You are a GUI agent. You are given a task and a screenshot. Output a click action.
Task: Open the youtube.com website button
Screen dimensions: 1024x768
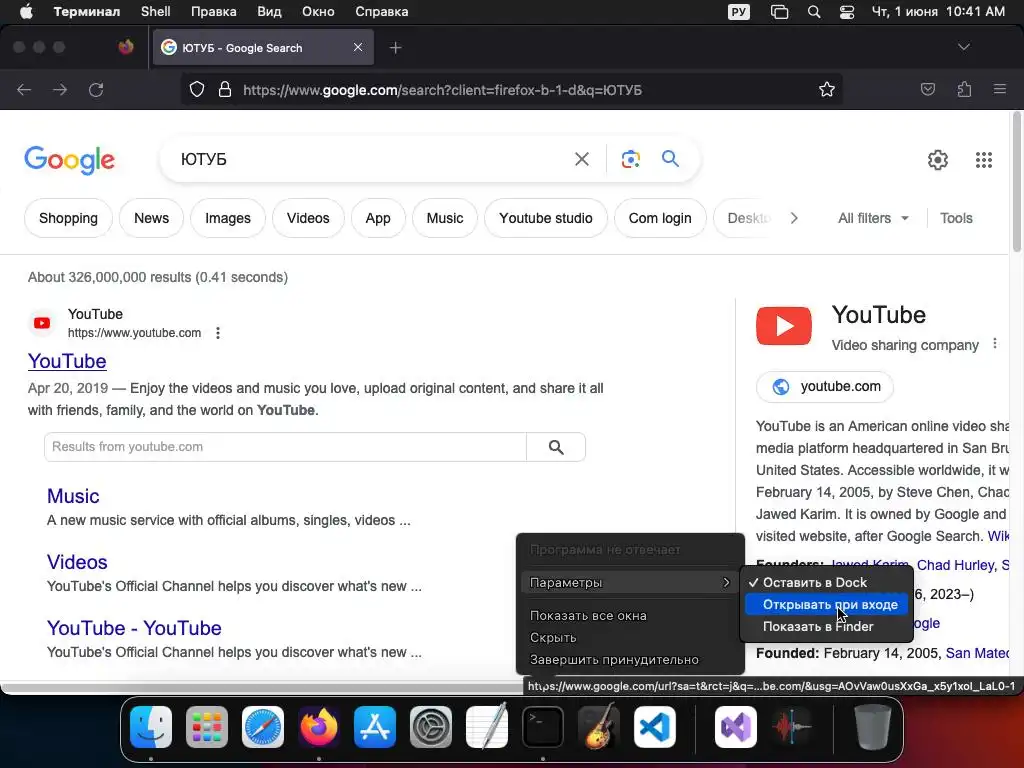[824, 387]
